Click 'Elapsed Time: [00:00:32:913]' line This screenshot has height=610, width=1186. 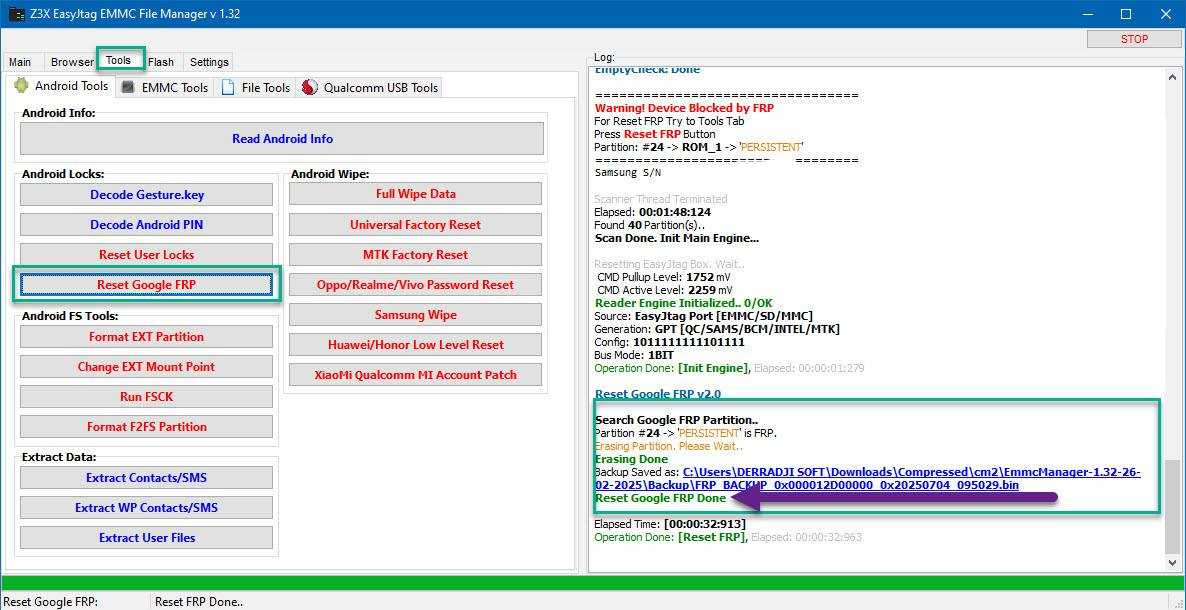coord(670,524)
